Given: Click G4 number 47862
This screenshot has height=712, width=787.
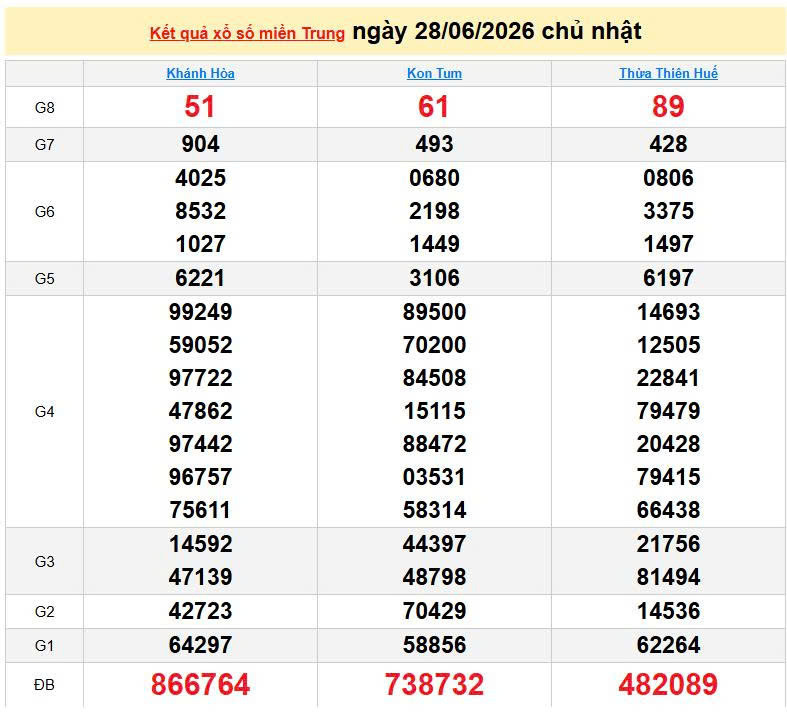Looking at the screenshot, I should click(200, 411).
